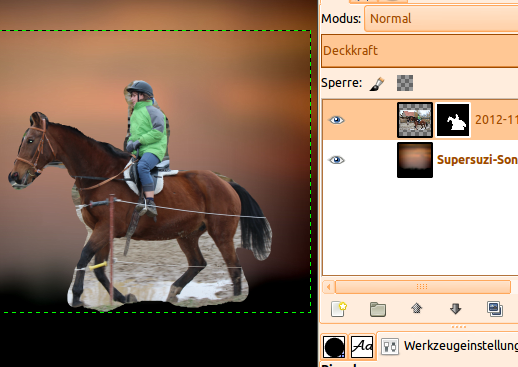Select the horse layer mask thumbnail

453,120
